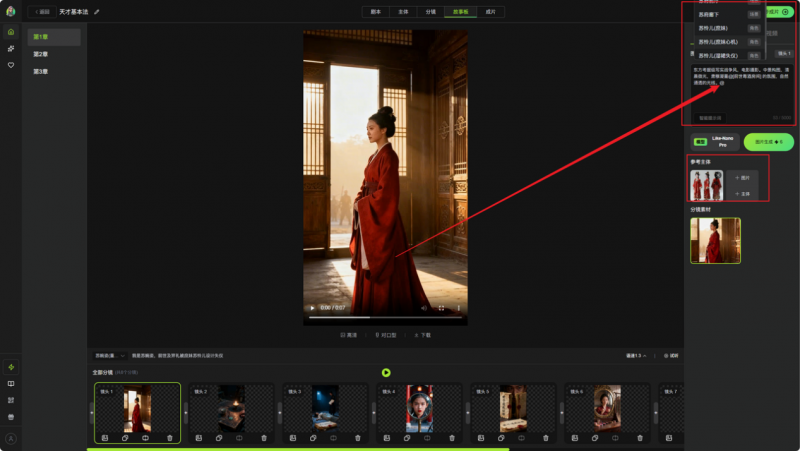Image resolution: width=800 pixels, height=451 pixels.
Task: Click green play button above storyboard strip
Action: point(386,373)
